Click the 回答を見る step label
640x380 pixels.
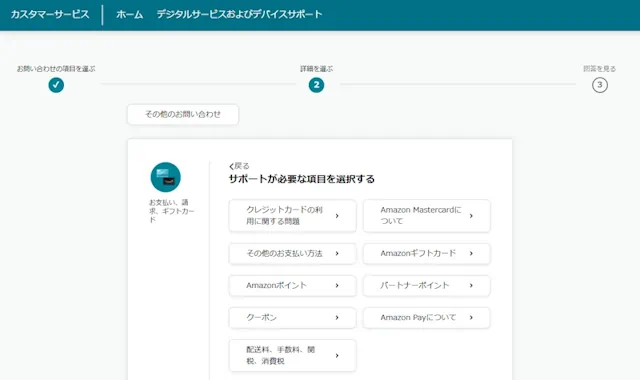pos(600,69)
